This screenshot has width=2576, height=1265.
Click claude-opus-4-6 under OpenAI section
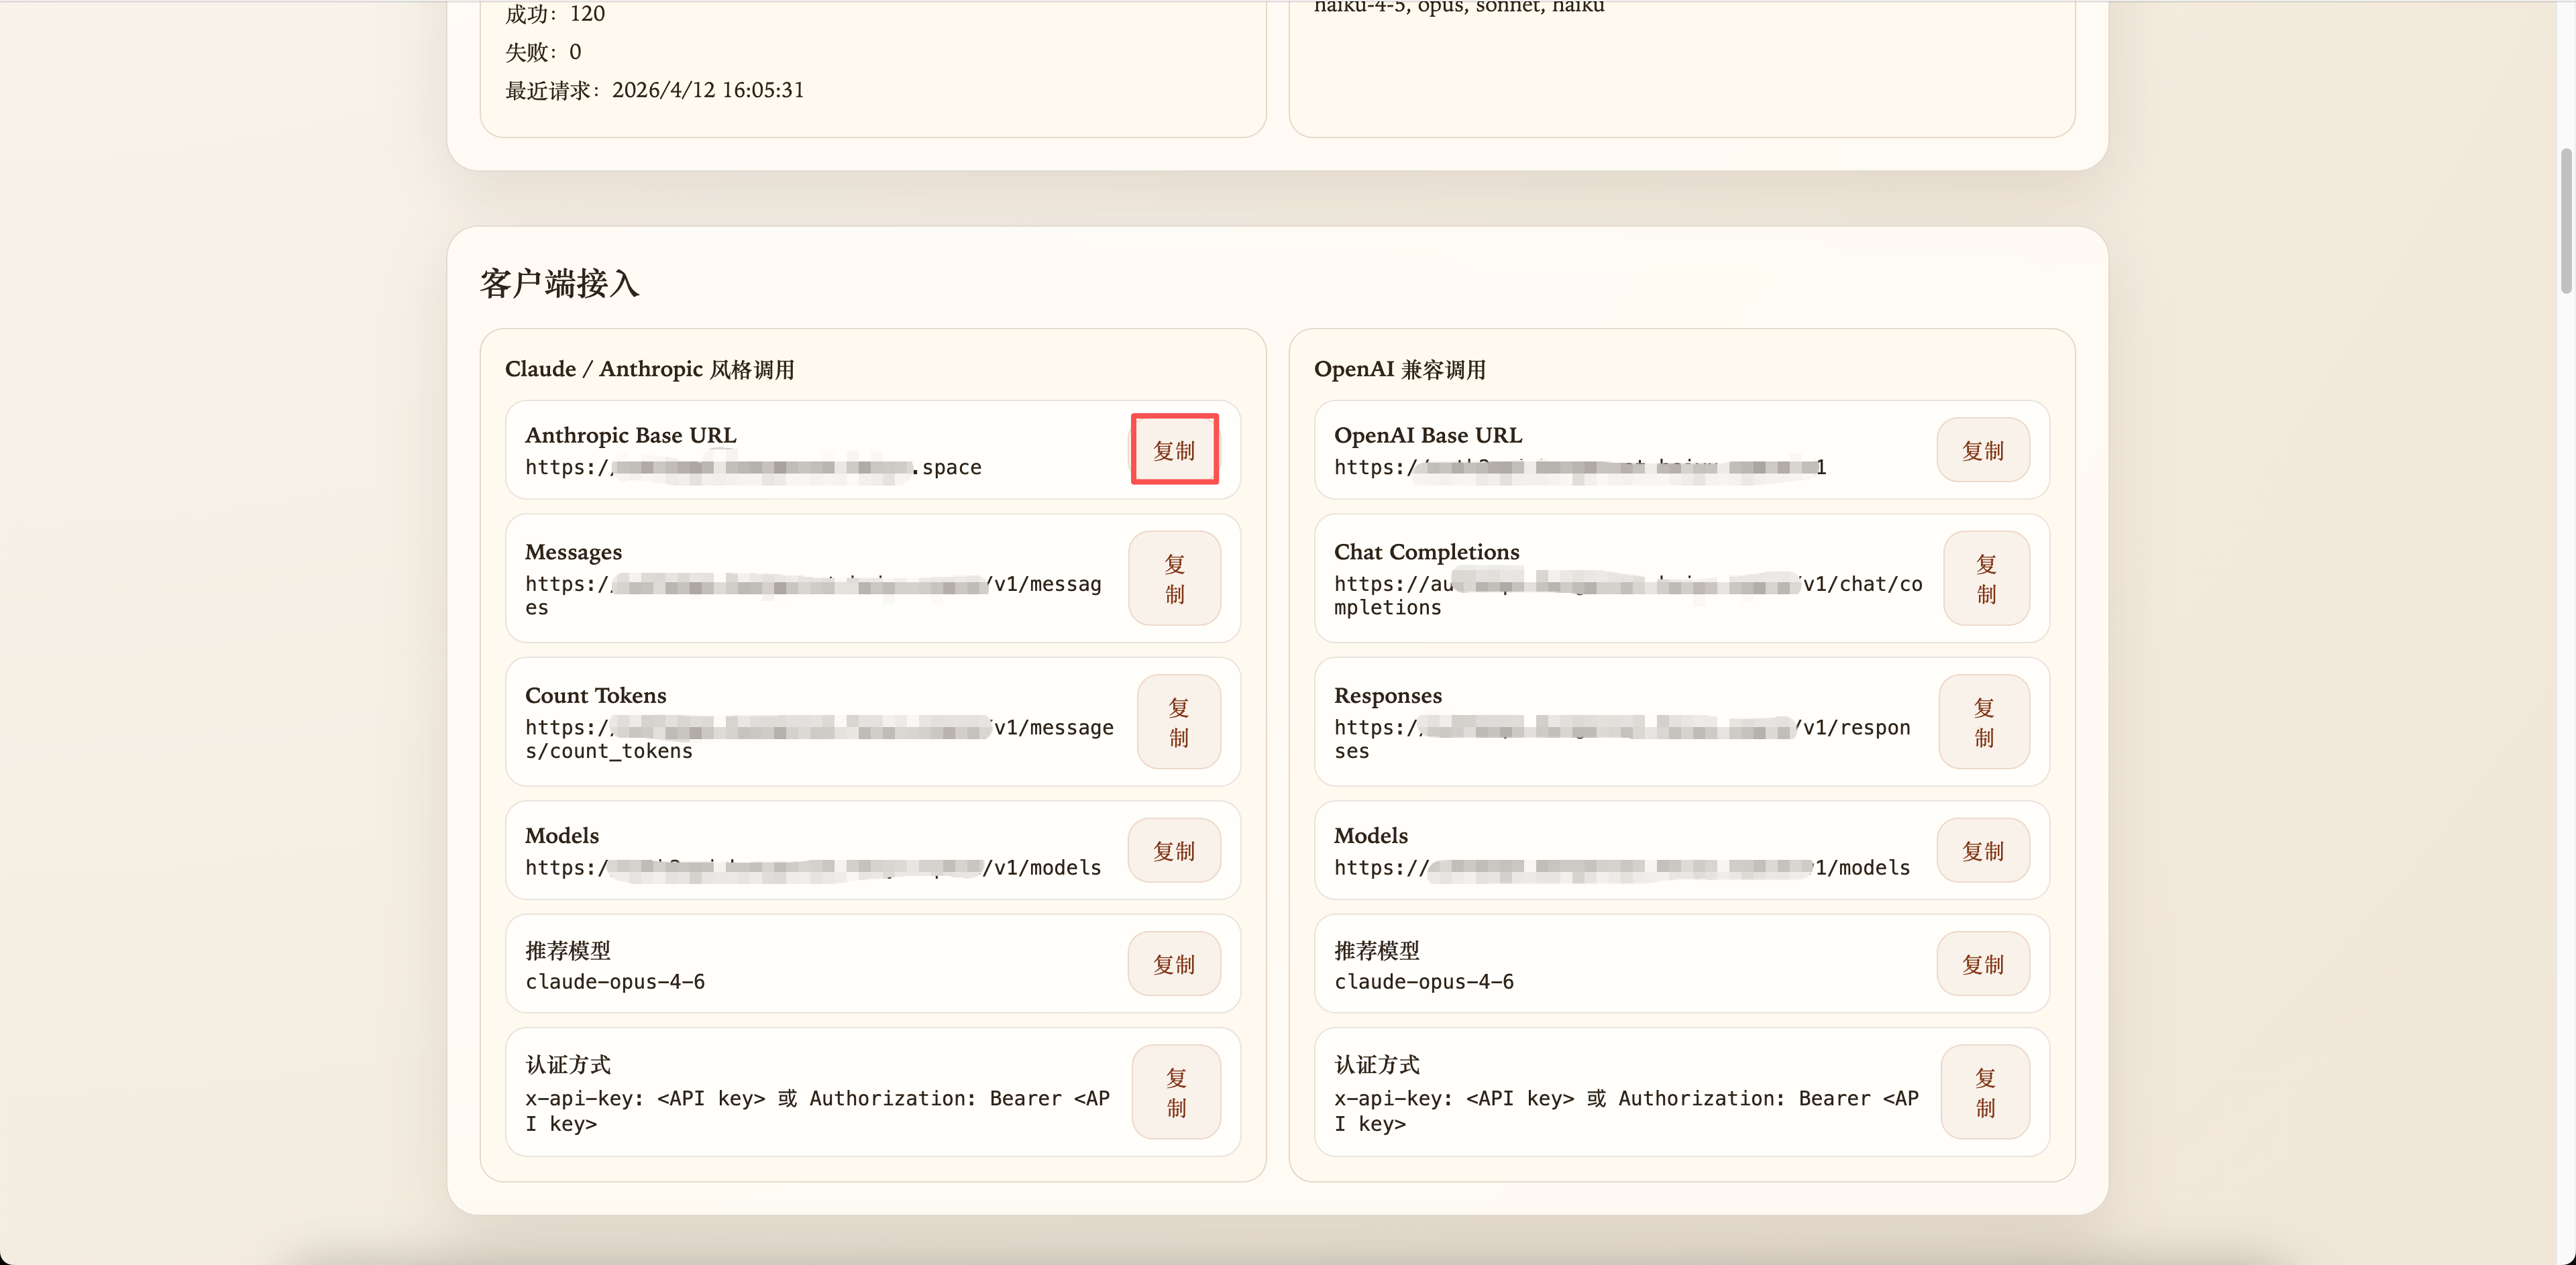(1424, 982)
